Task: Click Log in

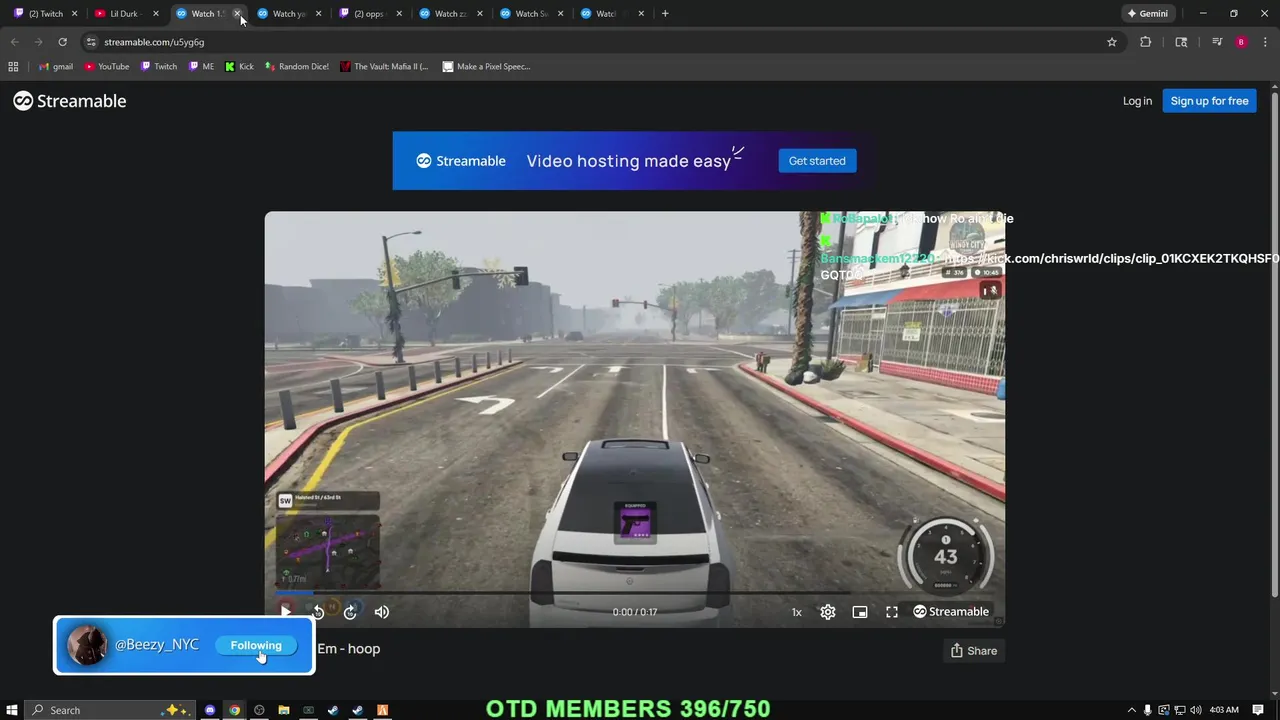Action: 1137,101
